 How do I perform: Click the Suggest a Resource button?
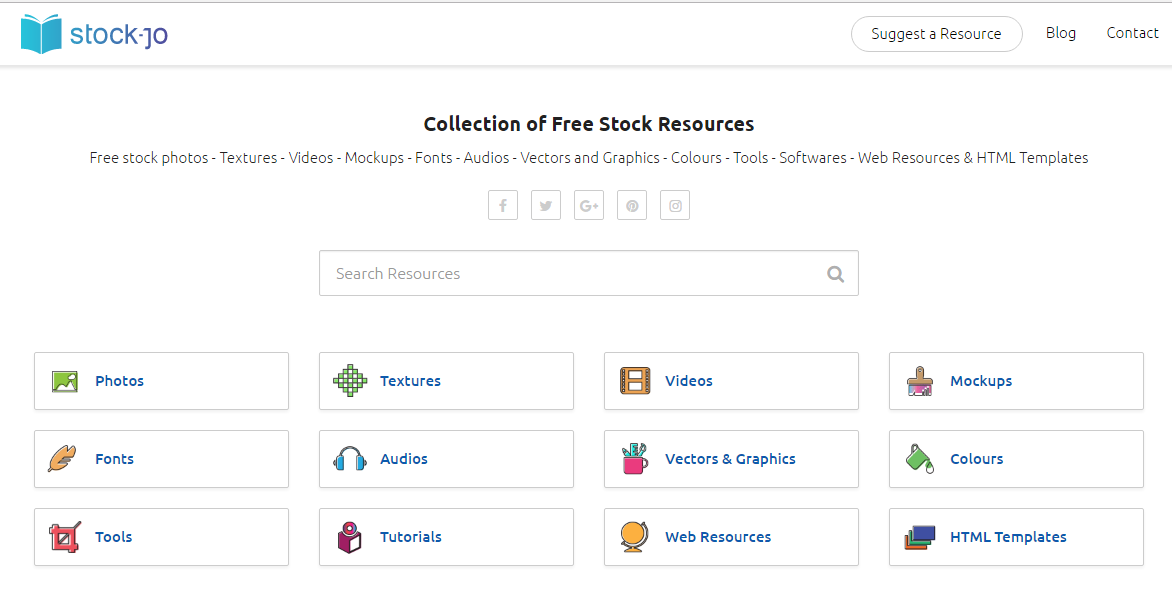(937, 34)
